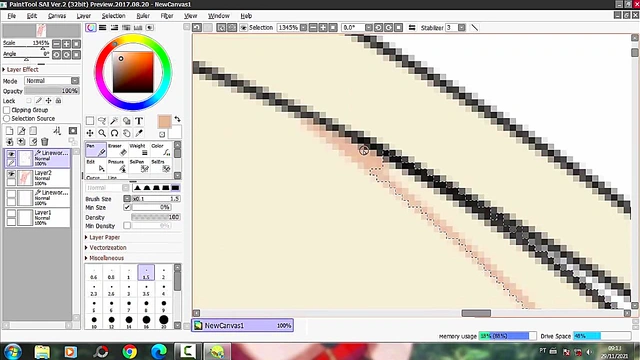This screenshot has width=640, height=360.
Task: Hide the top Linework layer eye
Action: coord(11,154)
